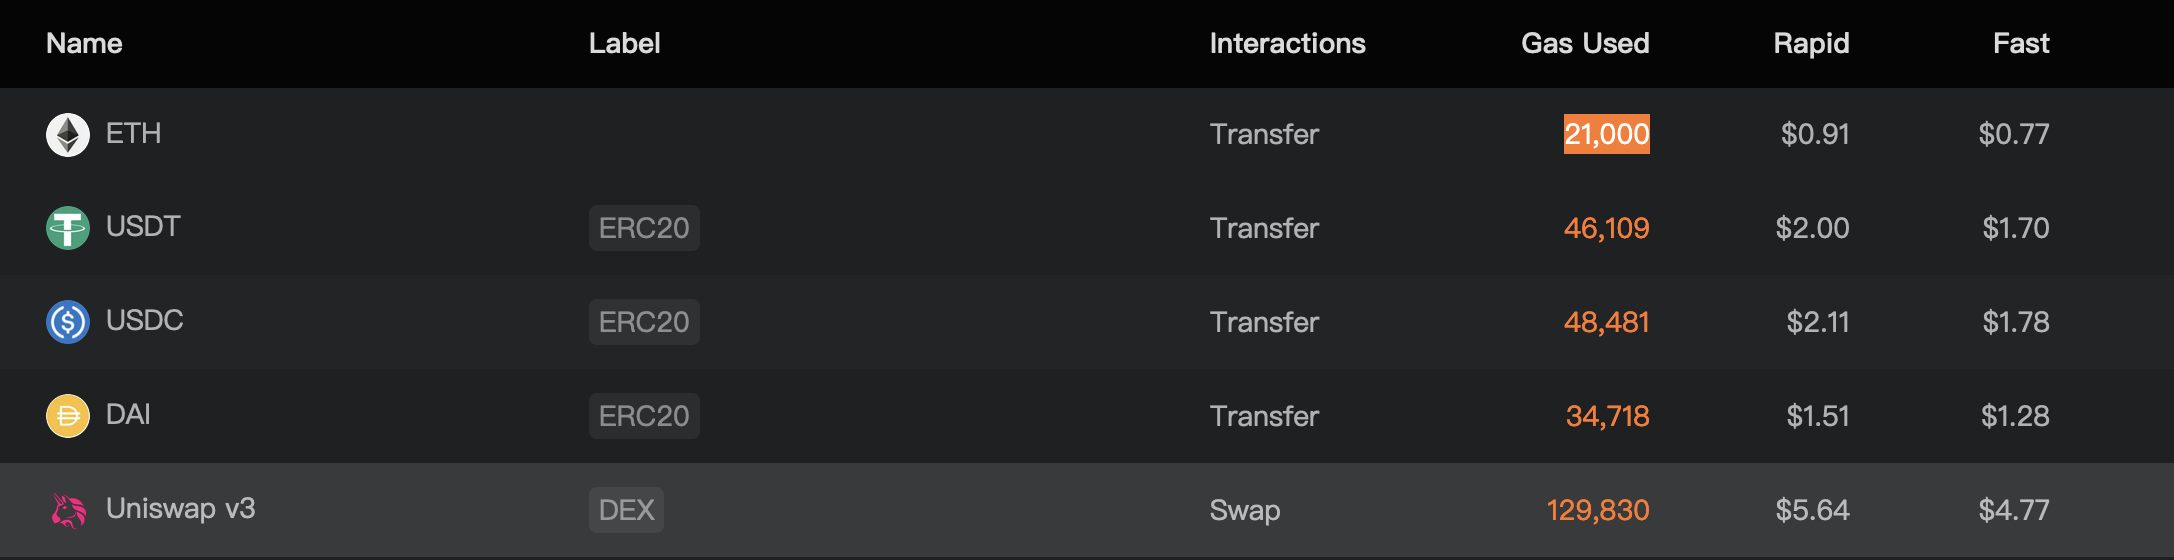Click the ERC20 tag in USDC row
This screenshot has height=560, width=2174.
click(x=644, y=322)
